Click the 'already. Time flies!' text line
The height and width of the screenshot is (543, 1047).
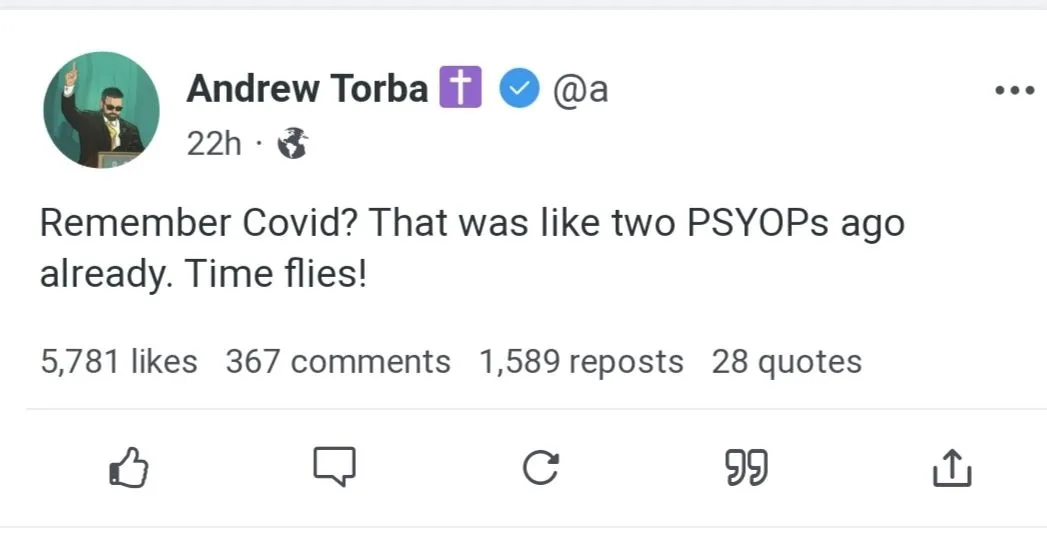point(204,273)
